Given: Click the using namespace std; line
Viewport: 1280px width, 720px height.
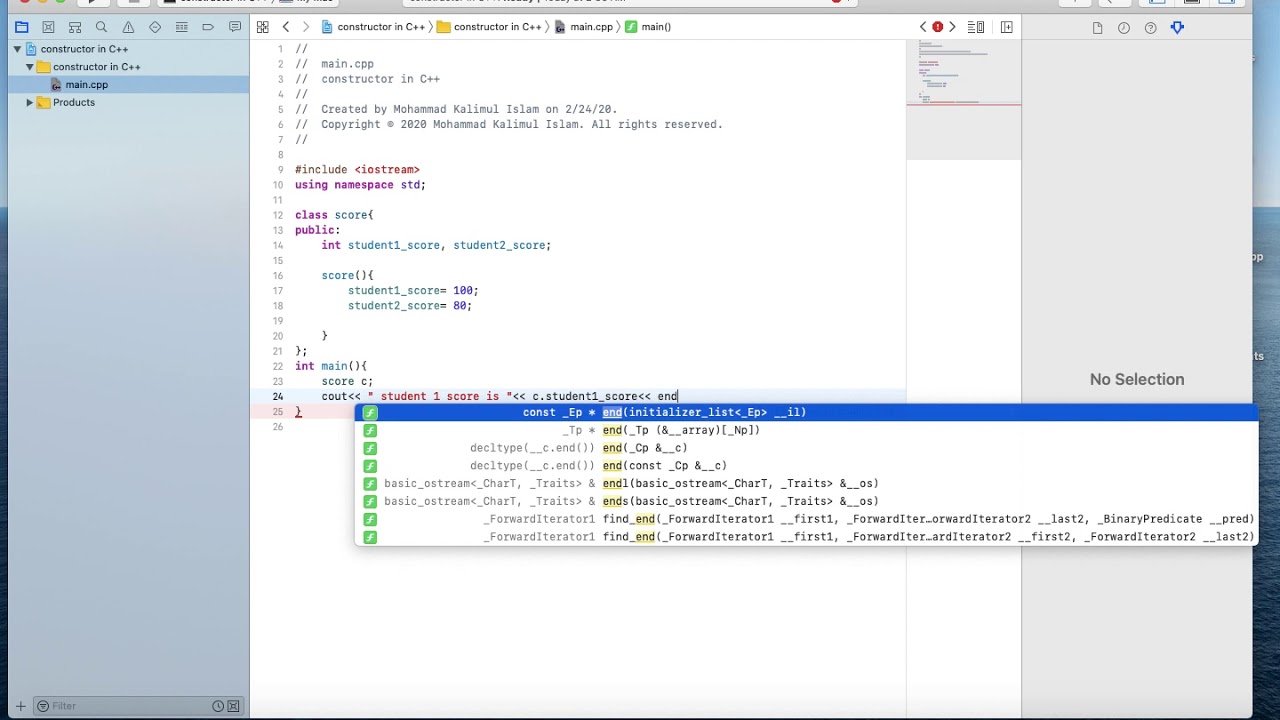Looking at the screenshot, I should coord(360,185).
